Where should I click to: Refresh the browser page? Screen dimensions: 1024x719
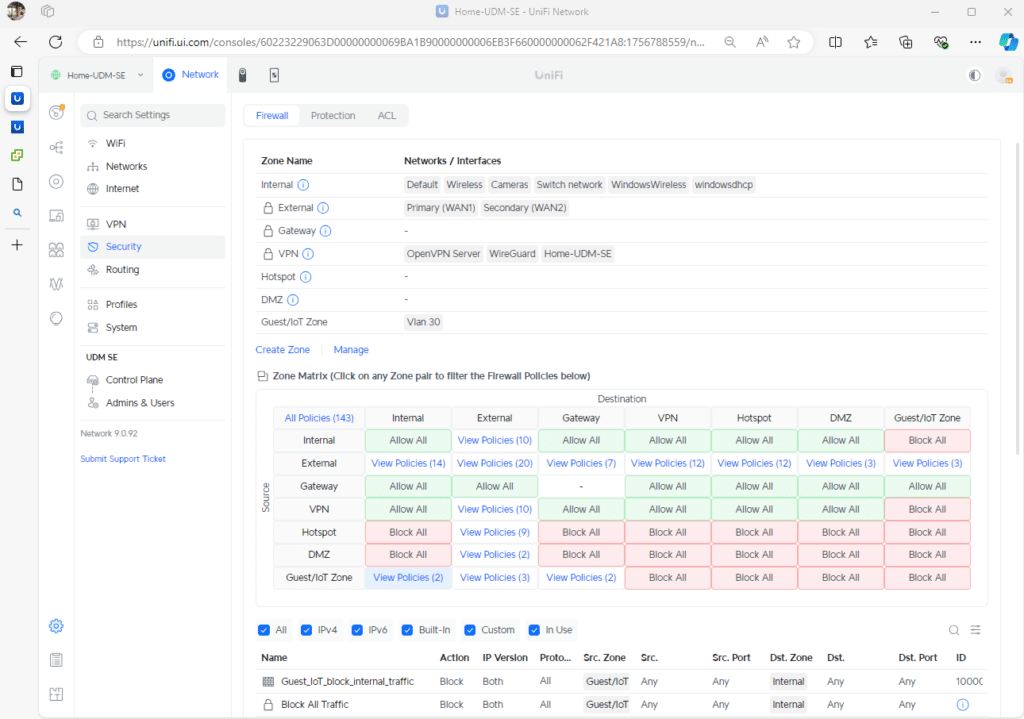point(56,42)
